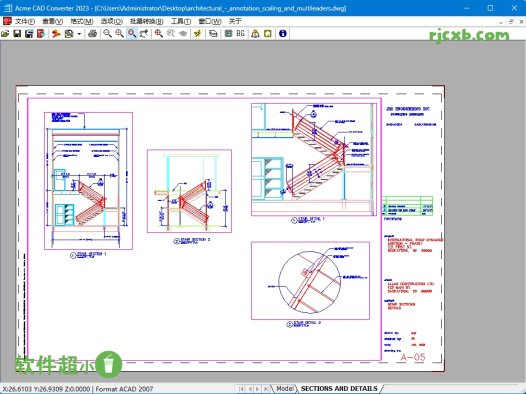Click the Stair Section 2 drawing viewport
Screen dimensions: 526x394
pyautogui.click(x=189, y=191)
